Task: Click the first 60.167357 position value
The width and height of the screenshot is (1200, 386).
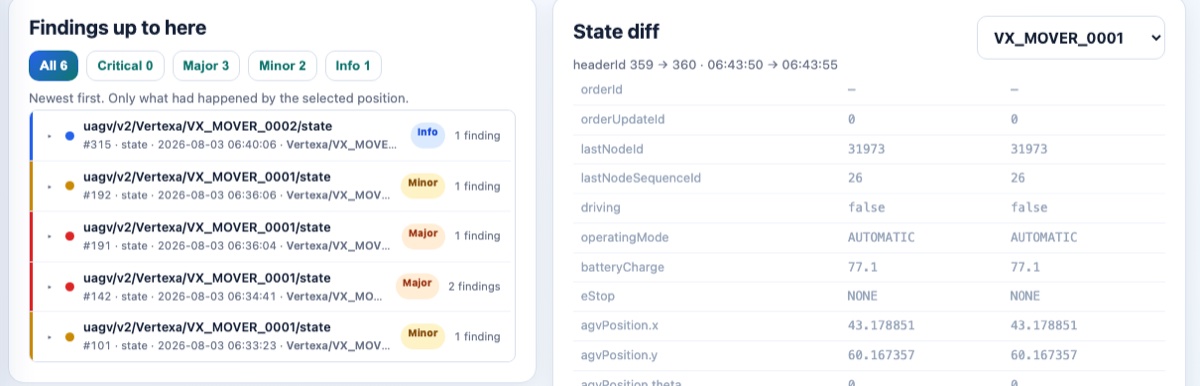Action: 881,355
